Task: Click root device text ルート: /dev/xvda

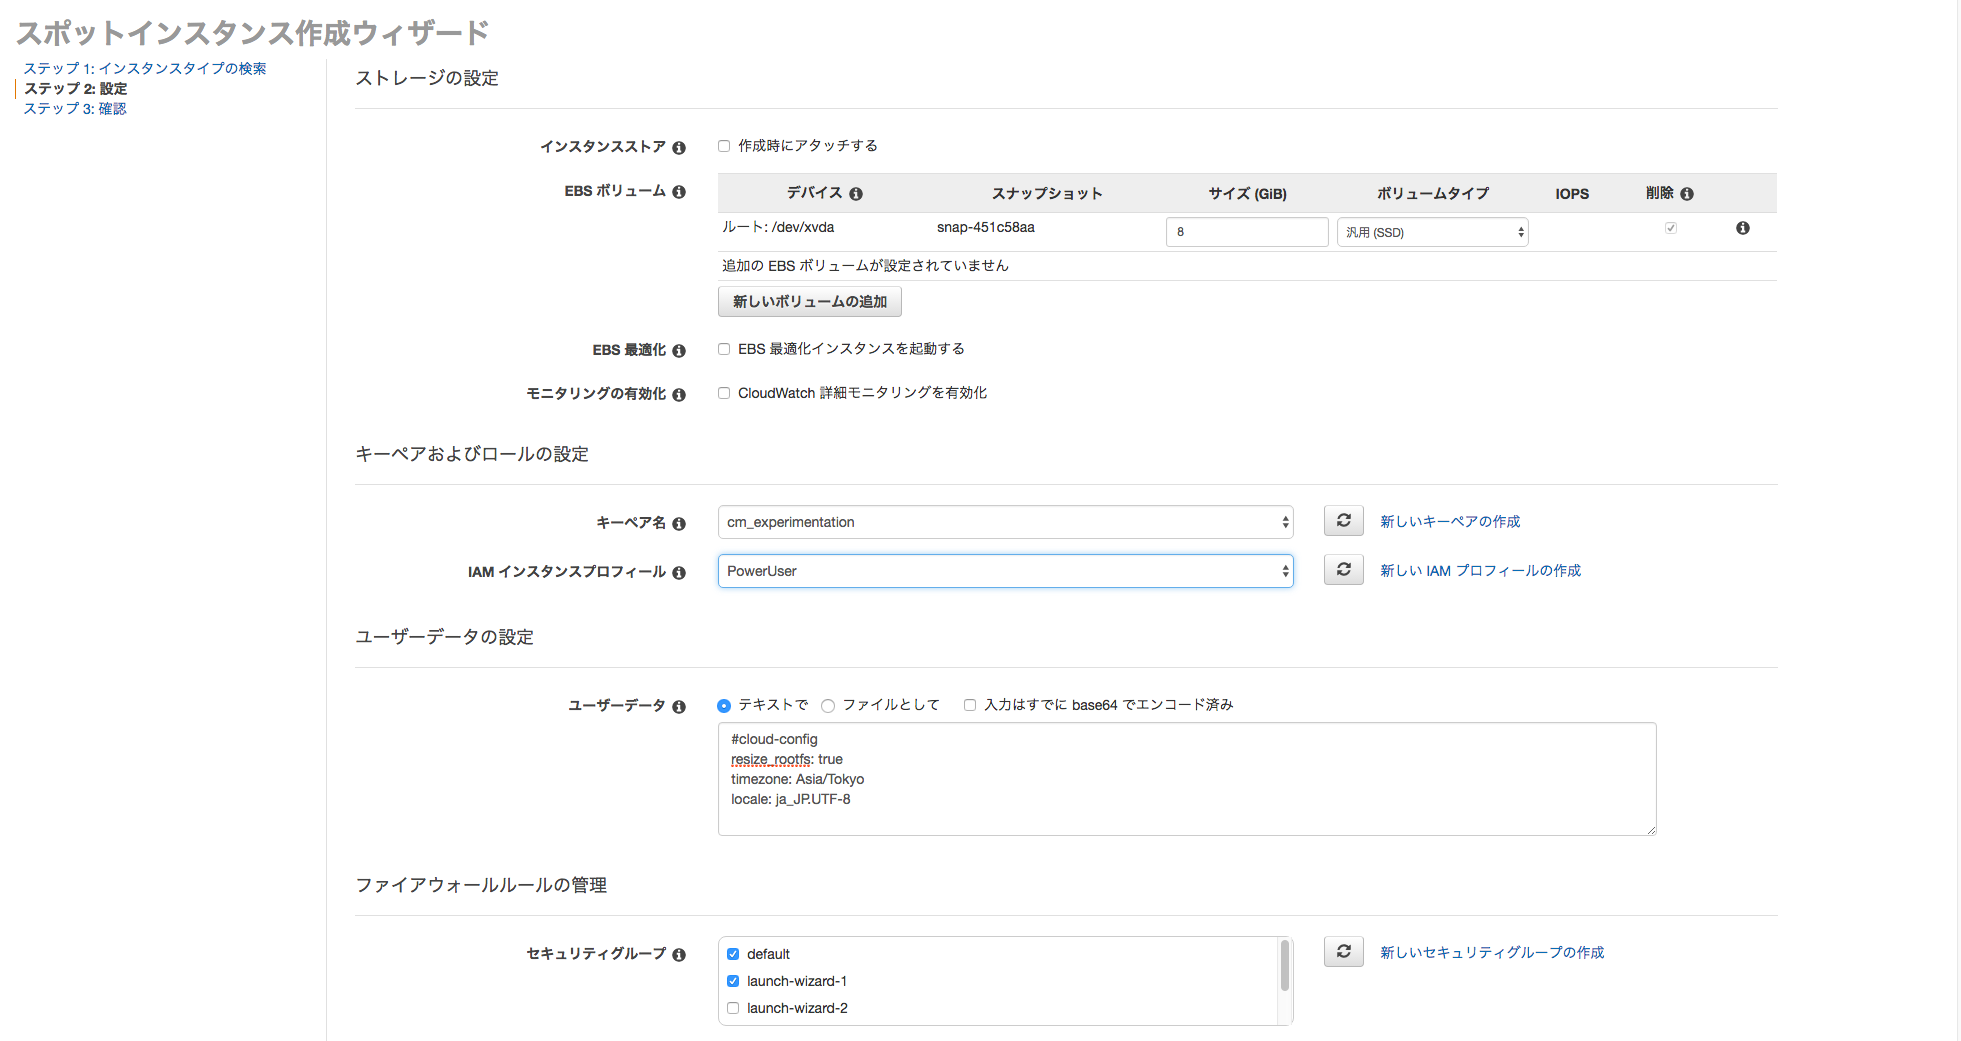Action: pos(778,228)
